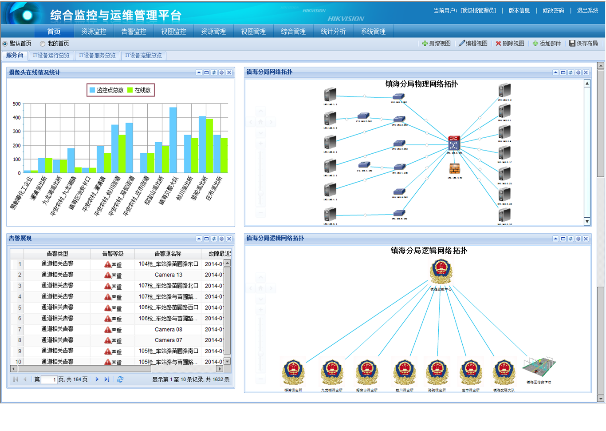
Task: Click the top police badge in logical topology
Action: pyautogui.click(x=439, y=273)
